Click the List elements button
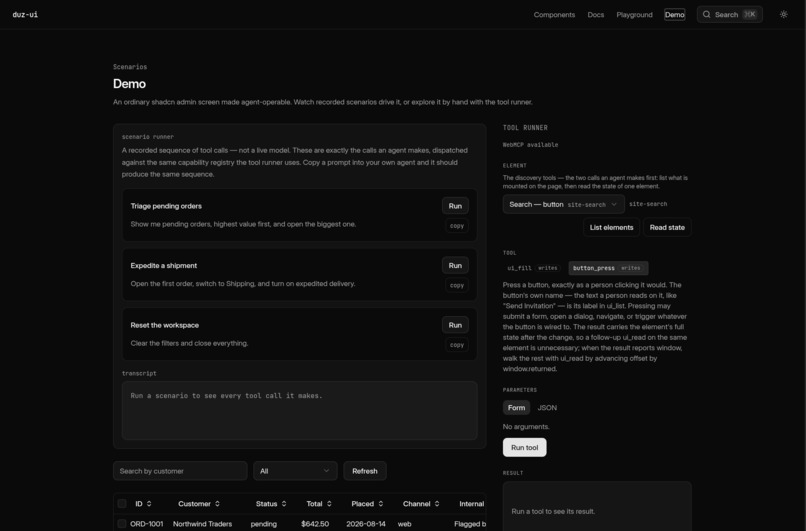This screenshot has height=531, width=806. point(611,227)
